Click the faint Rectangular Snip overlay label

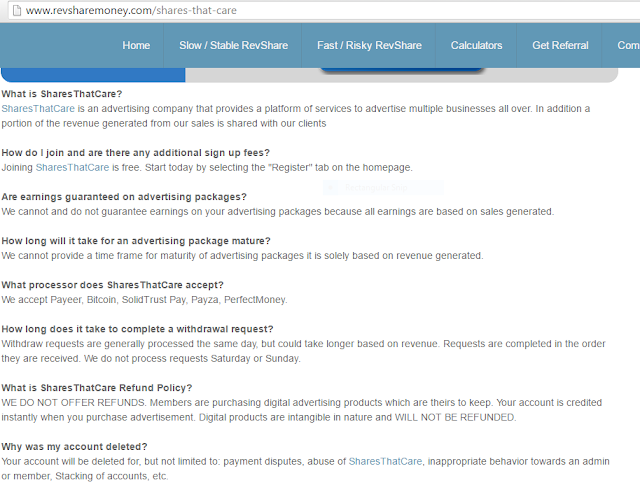click(x=376, y=187)
